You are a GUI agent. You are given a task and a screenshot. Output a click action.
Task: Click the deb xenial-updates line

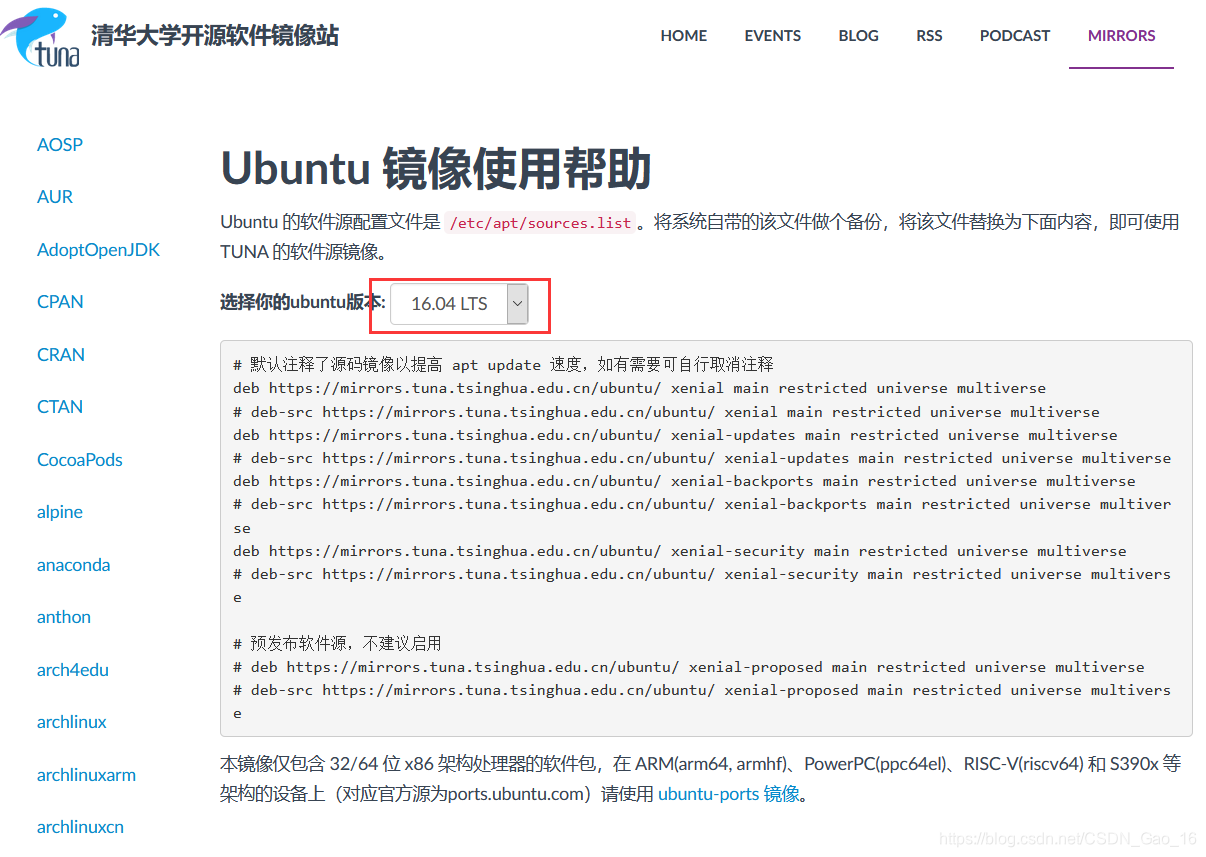(x=675, y=435)
